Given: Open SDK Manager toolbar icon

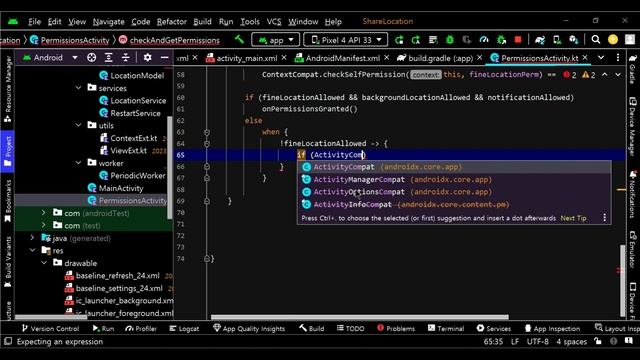Looking at the screenshot, I should (x=574, y=40).
